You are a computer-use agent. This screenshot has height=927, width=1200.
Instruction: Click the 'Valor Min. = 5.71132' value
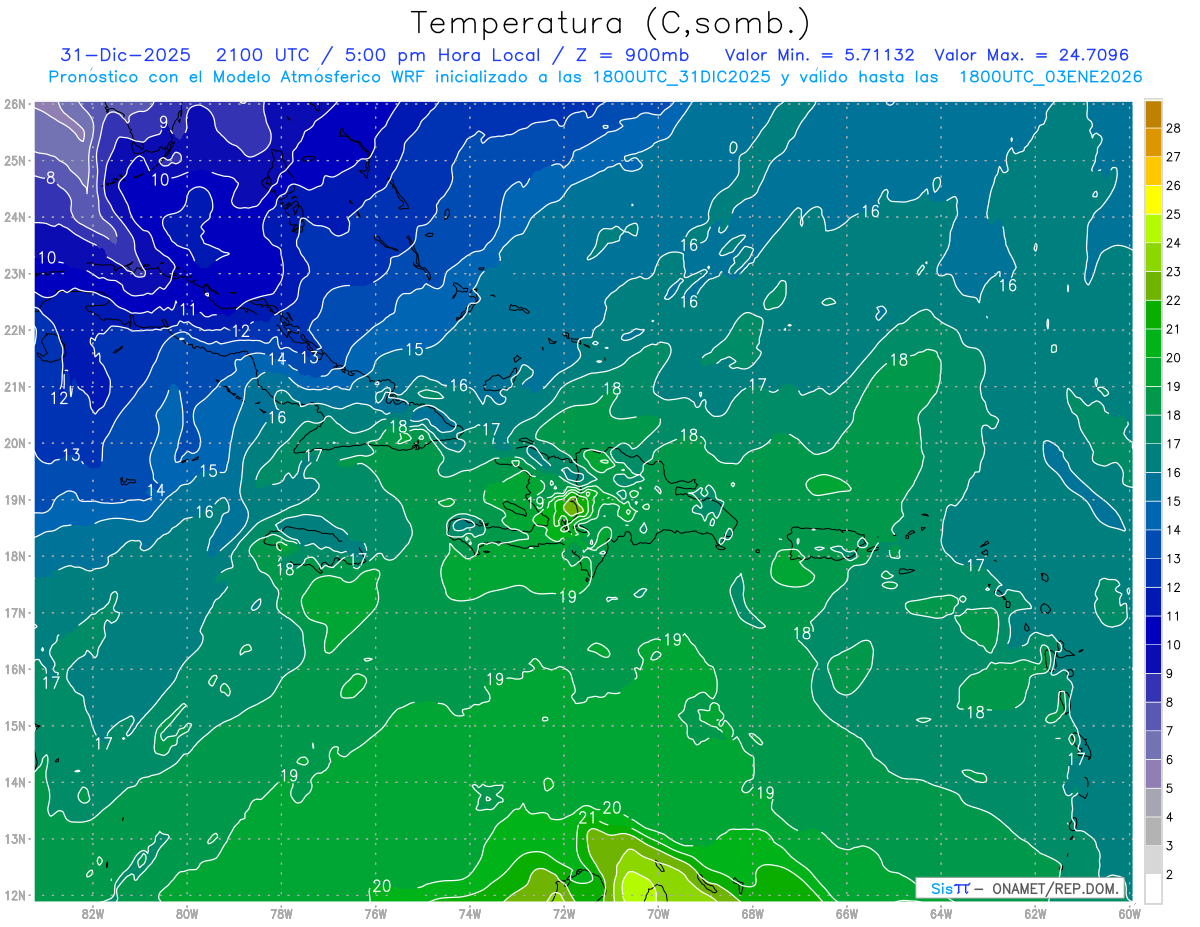click(x=818, y=55)
